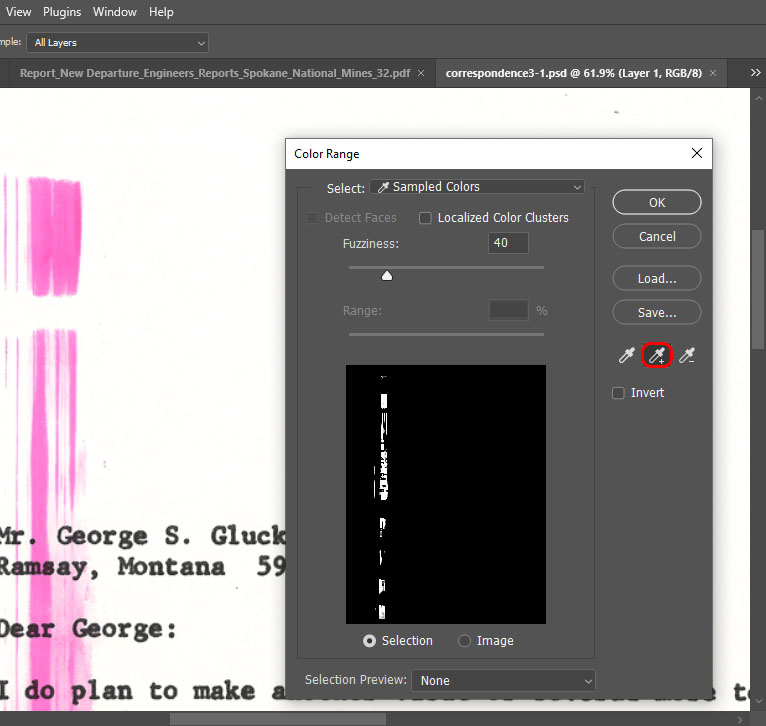Viewport: 766px width, 726px height.
Task: Switch to the Report_New Departure PDF tab
Action: (x=214, y=73)
